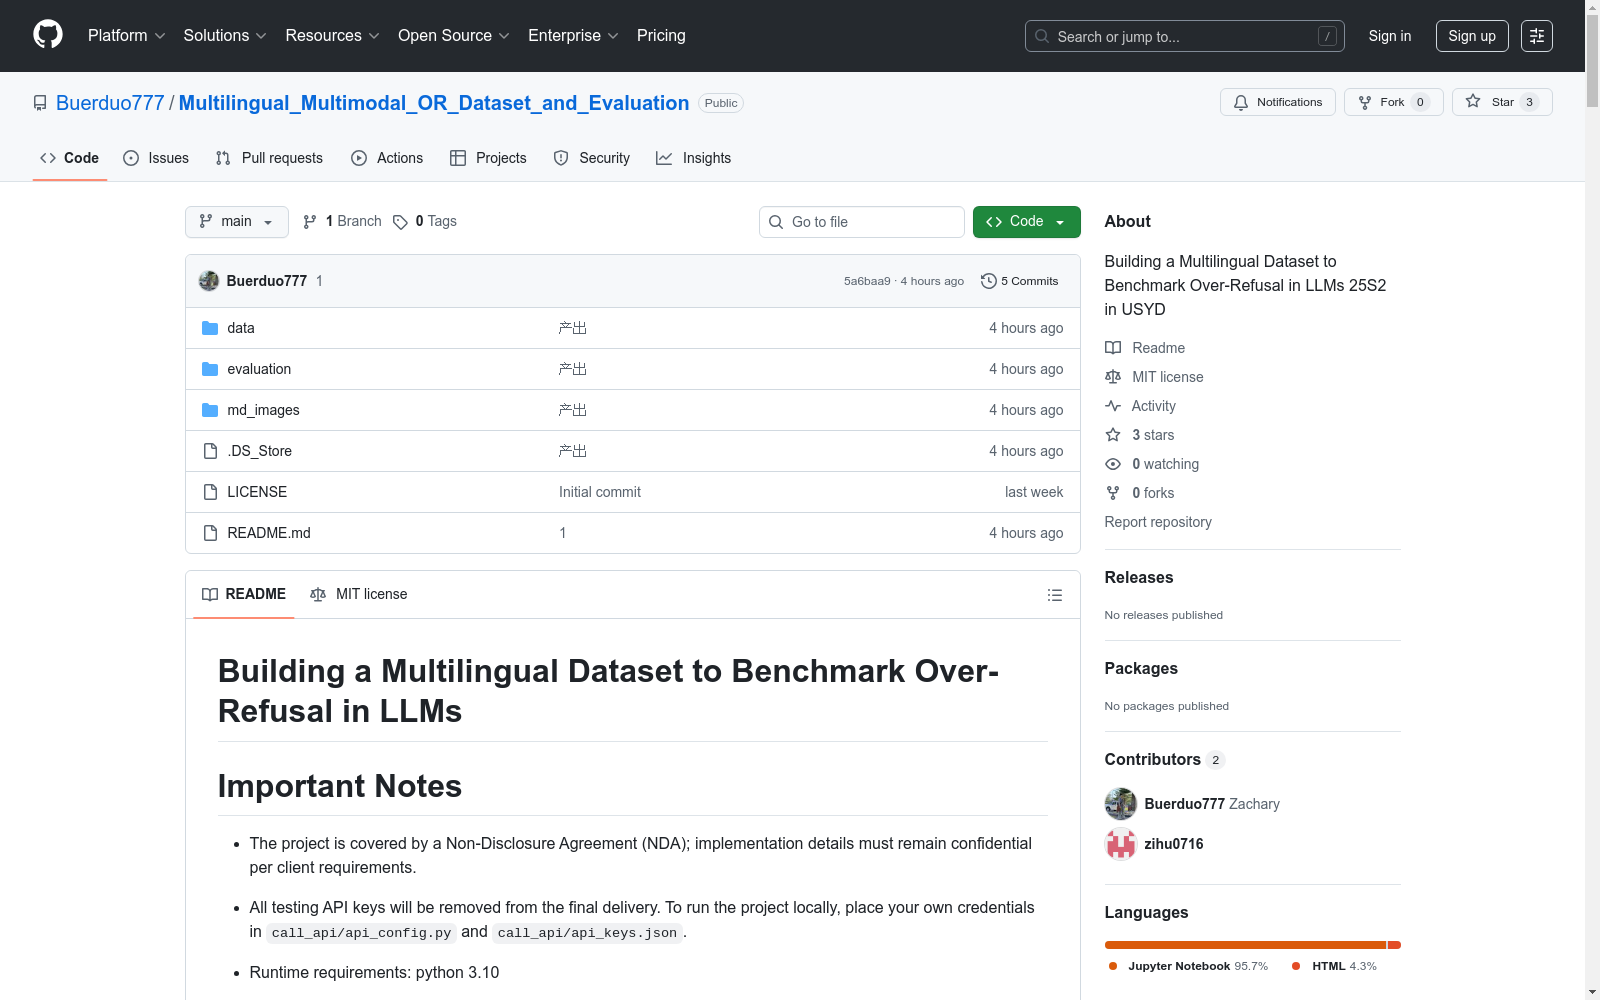The height and width of the screenshot is (1000, 1600).
Task: Click the Sign in link
Action: click(1390, 36)
